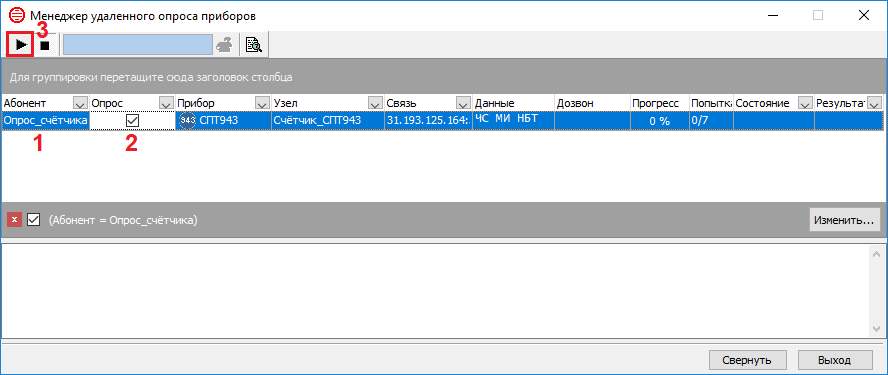Click the 943 device icon next to СПТ943

[x=188, y=121]
